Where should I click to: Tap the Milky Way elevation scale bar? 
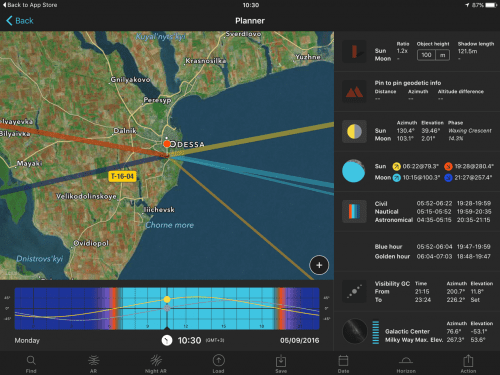point(376,332)
